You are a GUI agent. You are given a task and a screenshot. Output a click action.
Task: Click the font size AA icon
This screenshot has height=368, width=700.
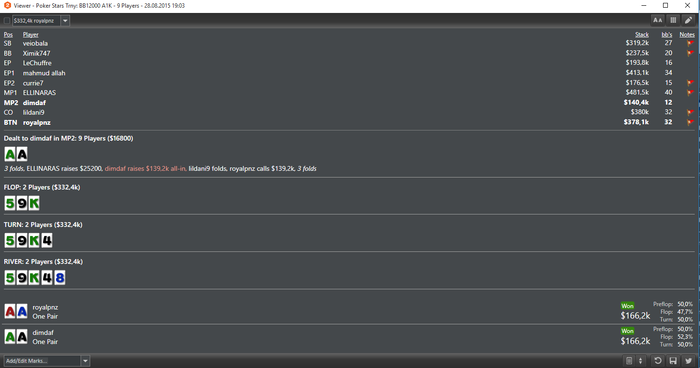tap(658, 20)
